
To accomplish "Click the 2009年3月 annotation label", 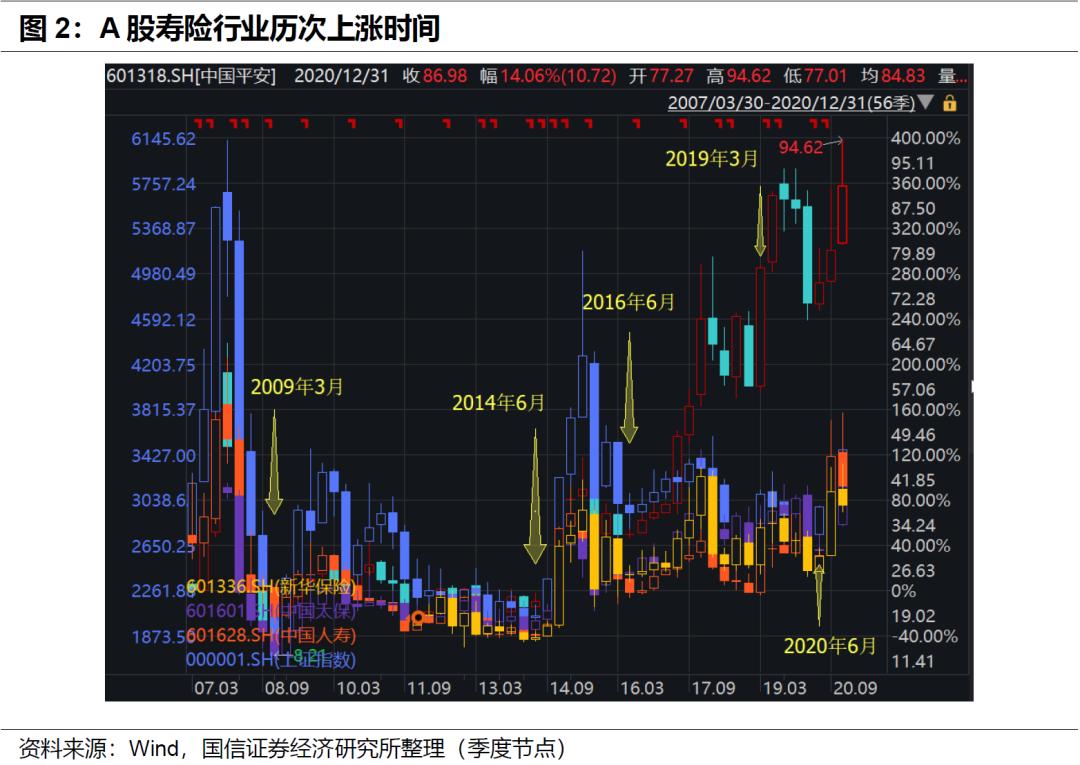I will pos(297,387).
